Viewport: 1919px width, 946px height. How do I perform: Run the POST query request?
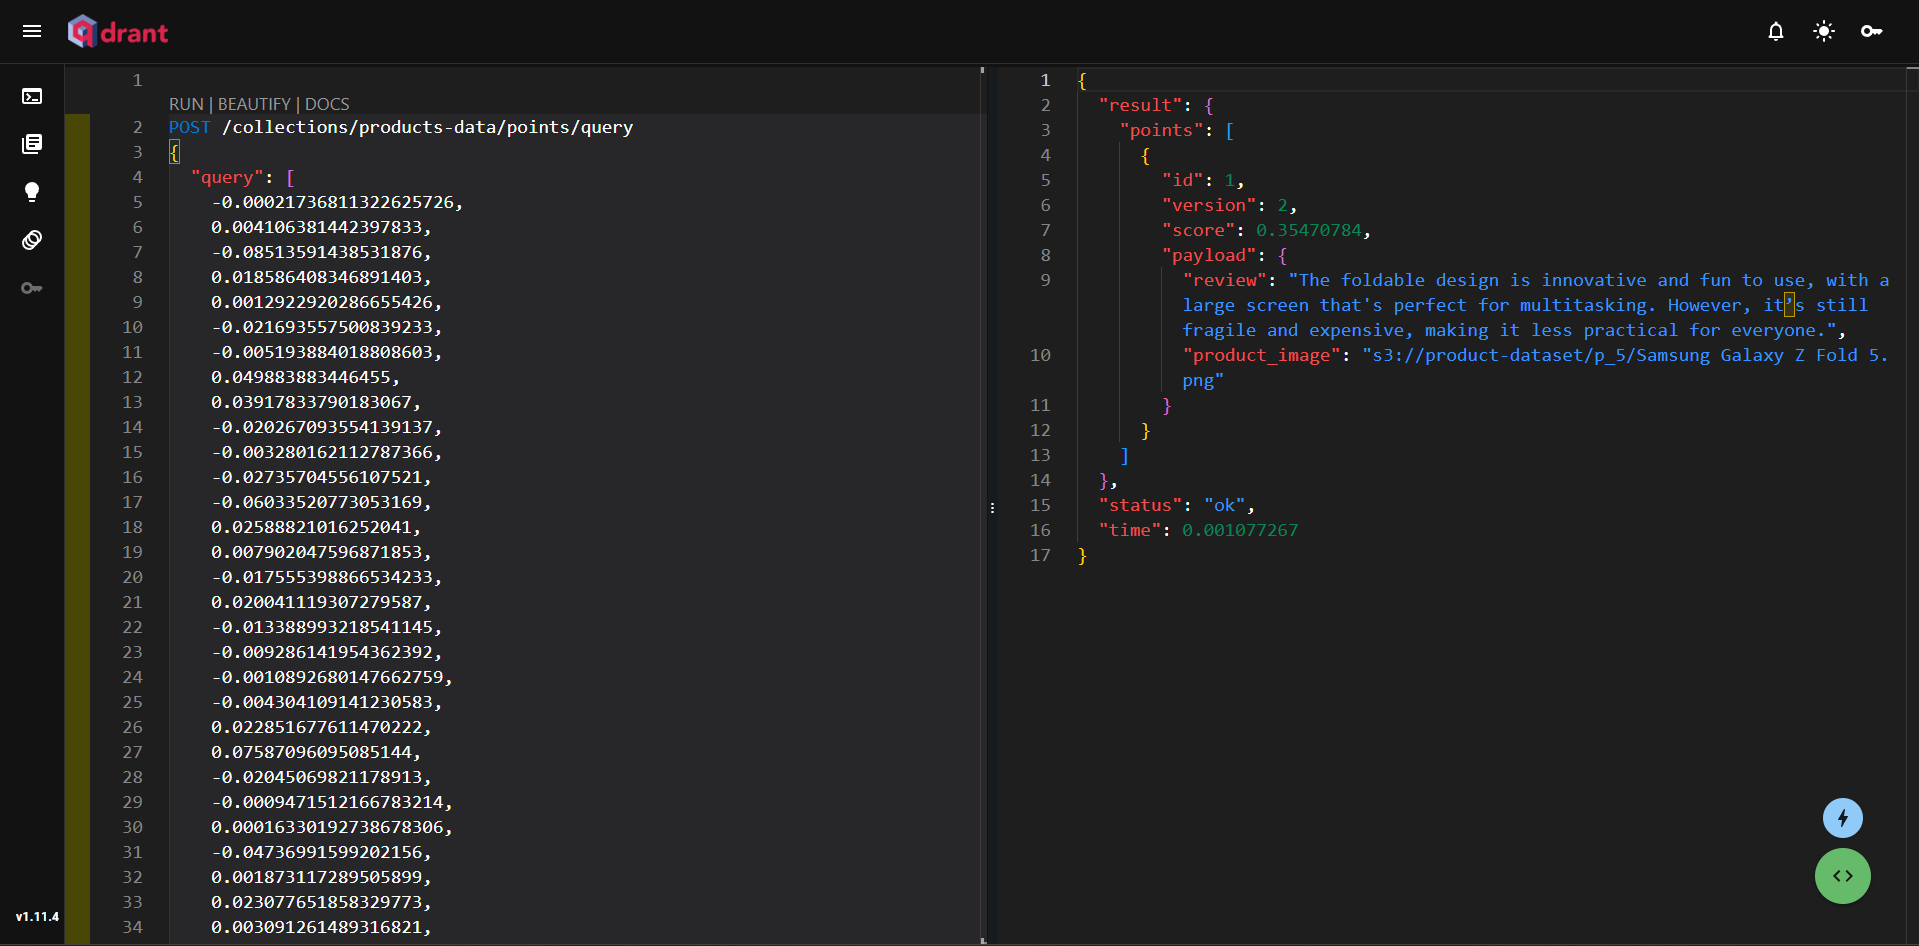tap(185, 104)
